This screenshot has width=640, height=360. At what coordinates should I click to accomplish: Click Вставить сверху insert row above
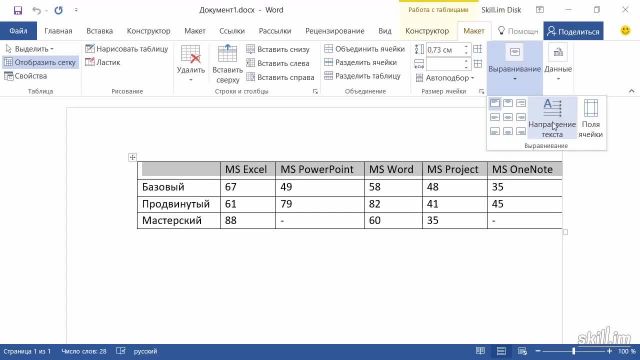[227, 64]
